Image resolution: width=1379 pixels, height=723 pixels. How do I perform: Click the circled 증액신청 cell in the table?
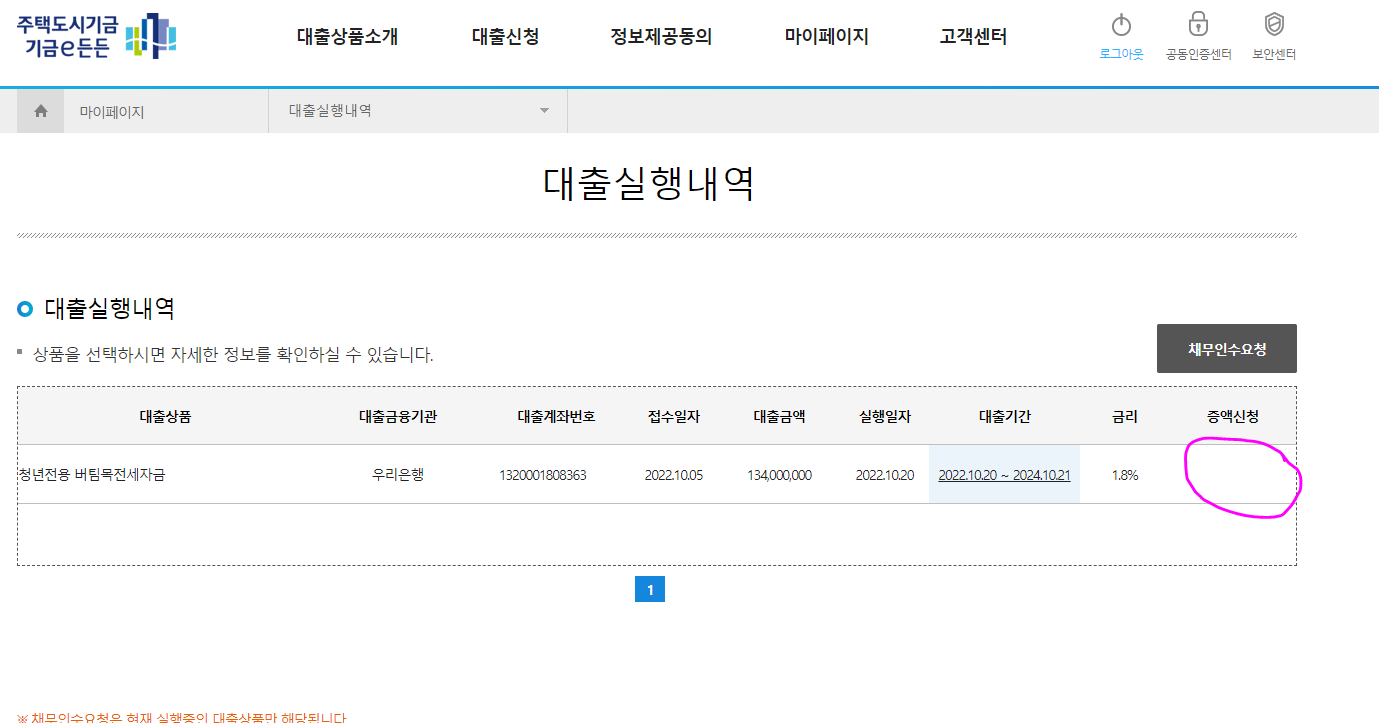[x=1237, y=475]
